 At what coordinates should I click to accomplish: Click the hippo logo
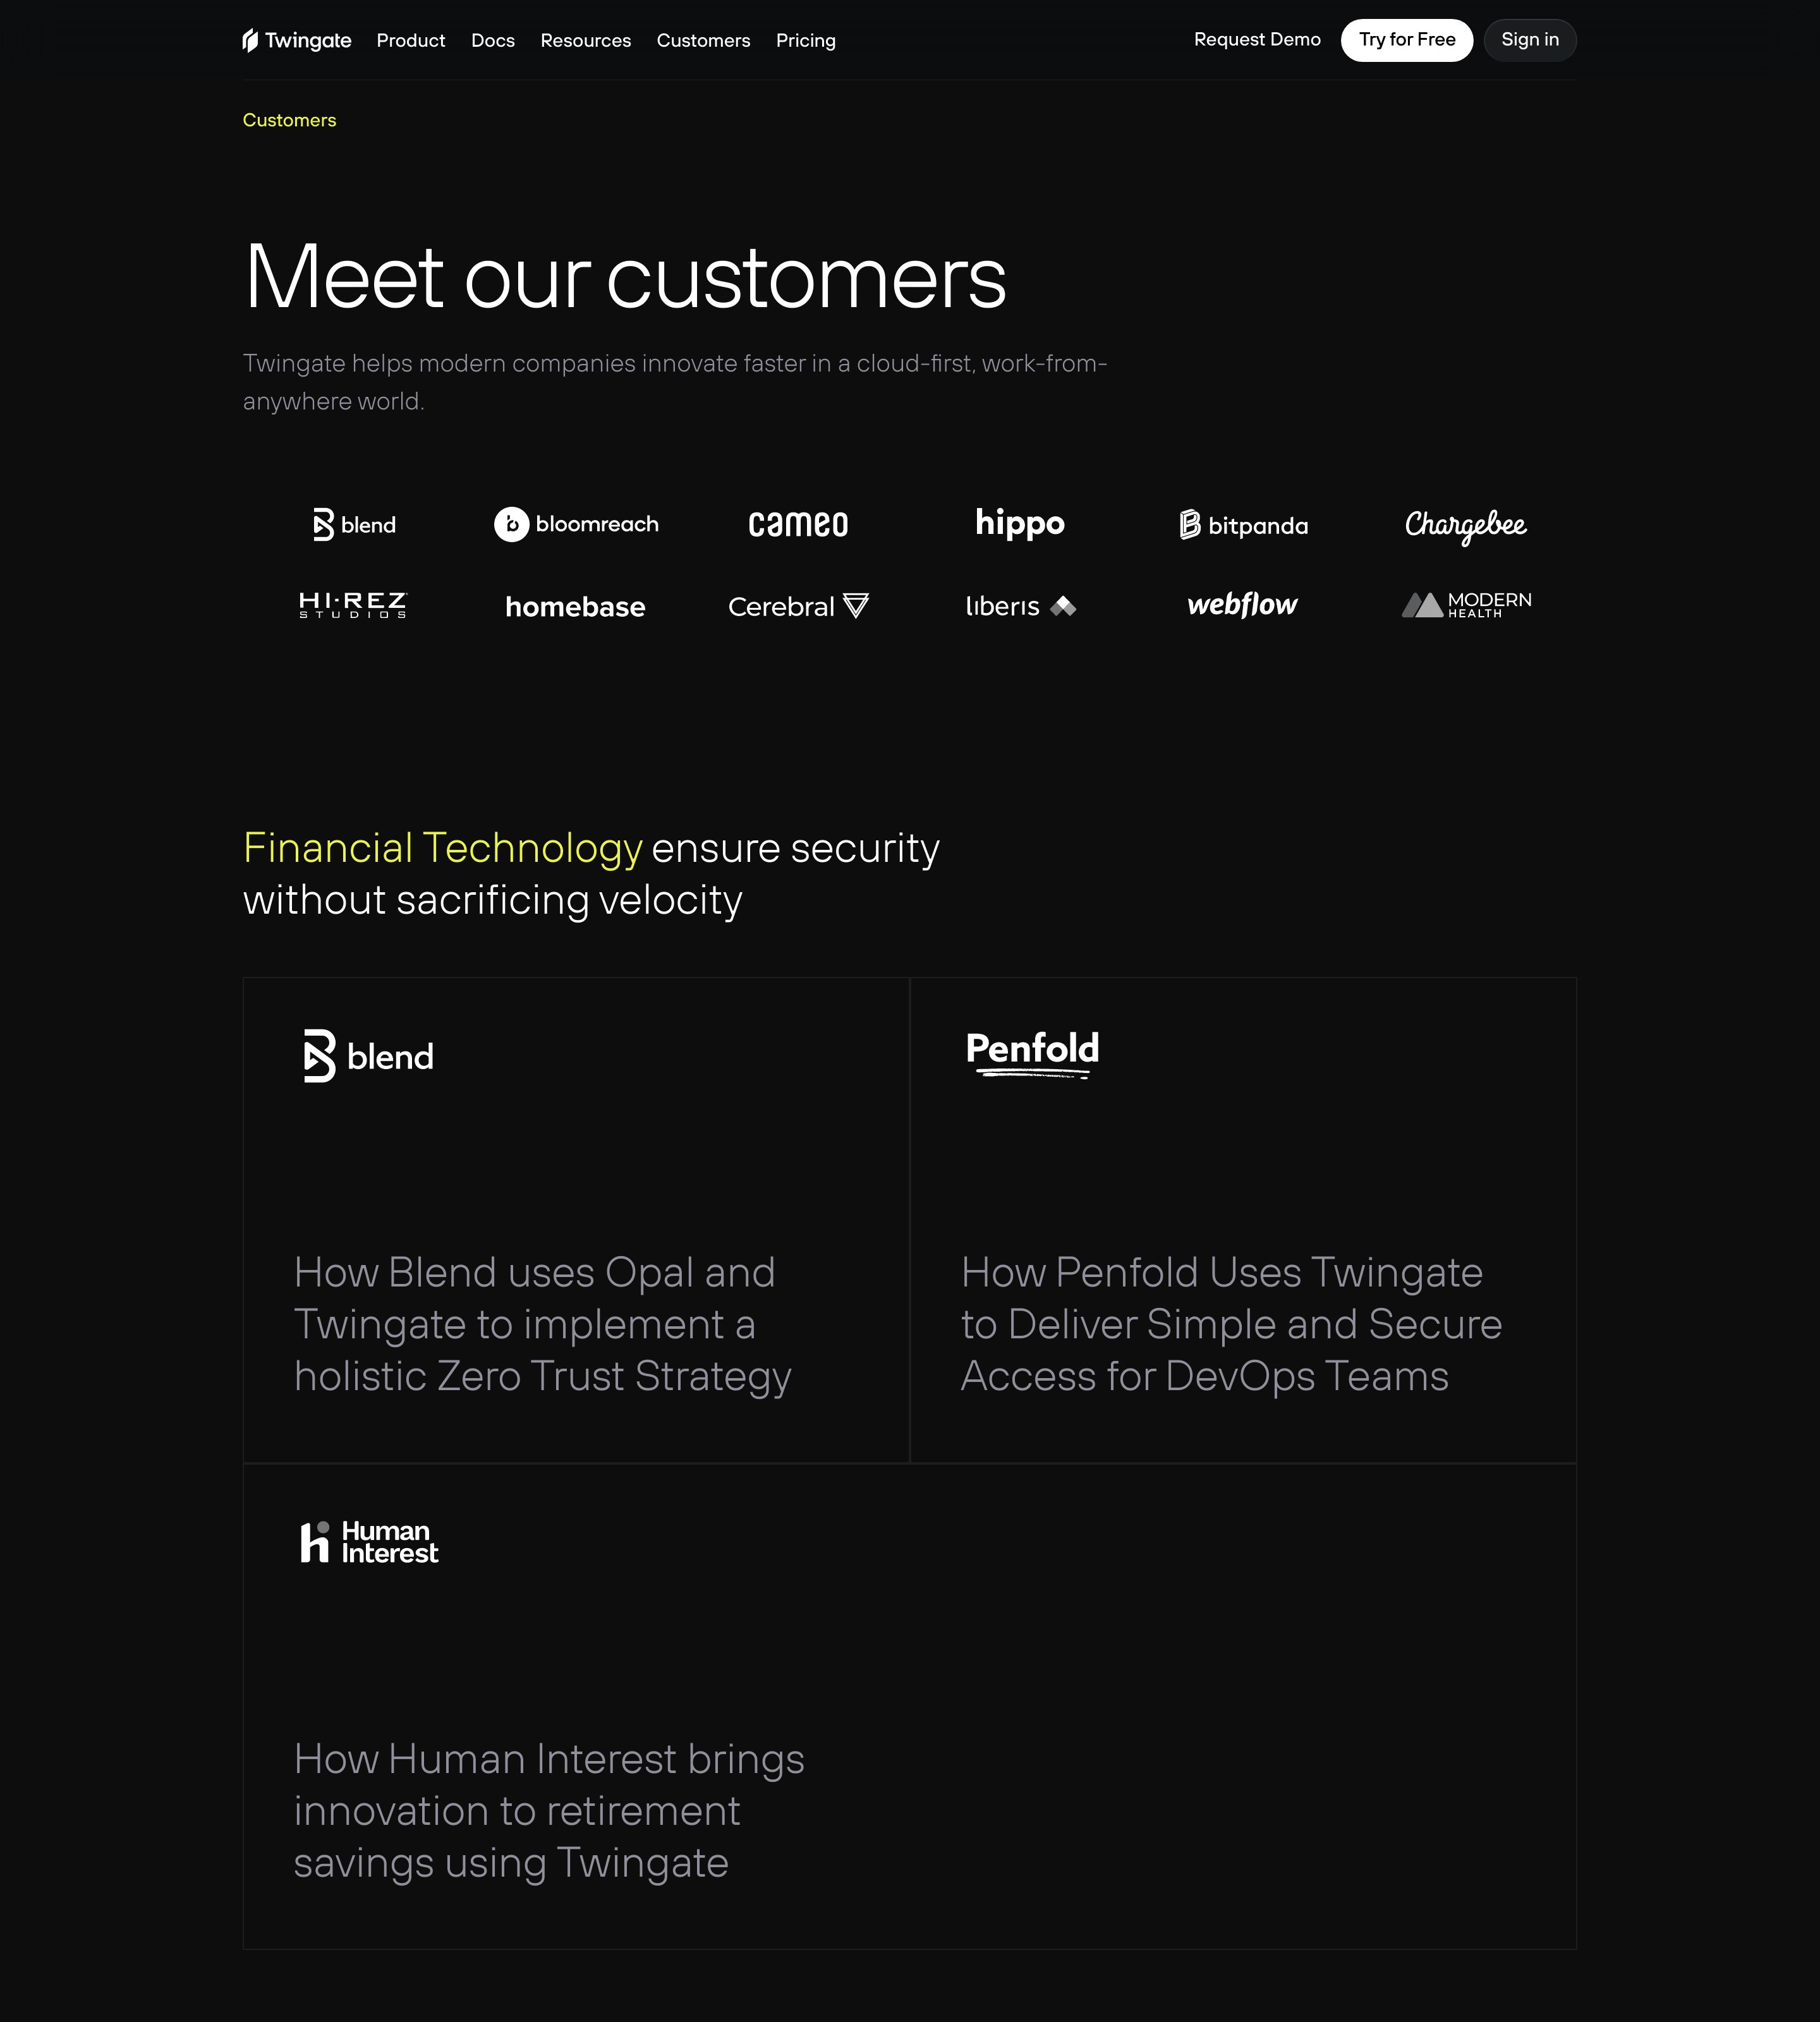[x=1020, y=523]
